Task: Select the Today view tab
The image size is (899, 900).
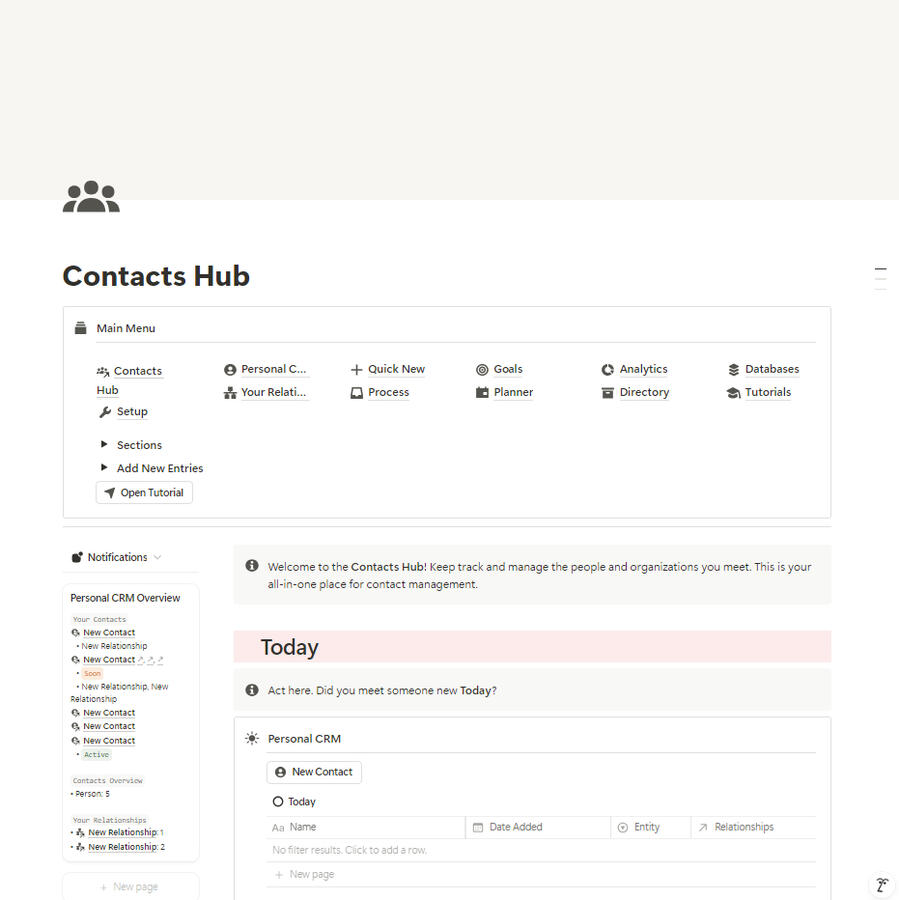Action: point(294,801)
